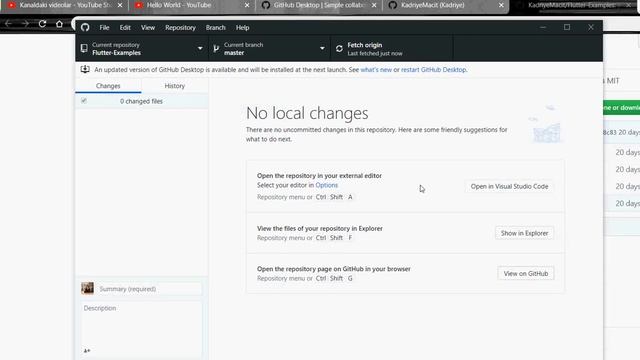Click the browser back arrow icon
The height and width of the screenshot is (360, 640).
tap(8, 24)
